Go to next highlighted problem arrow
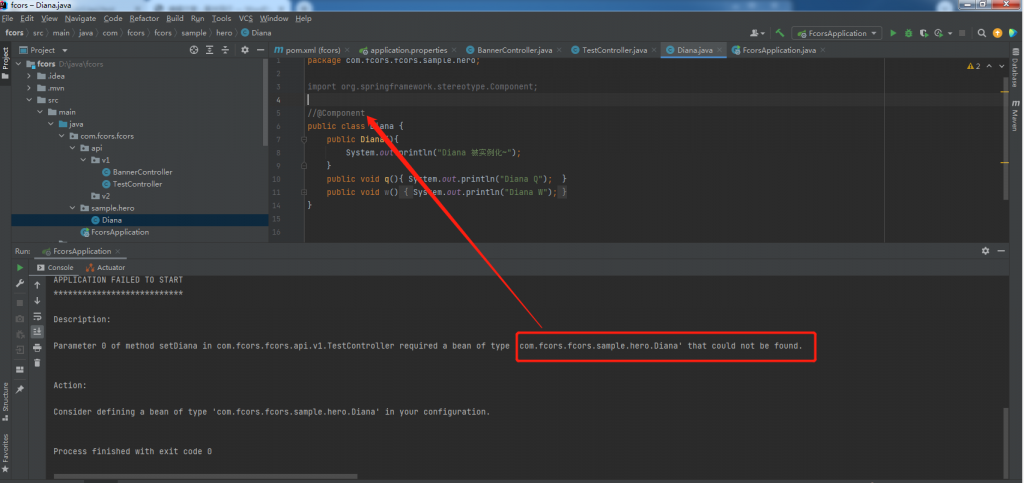This screenshot has height=483, width=1024. point(1002,66)
